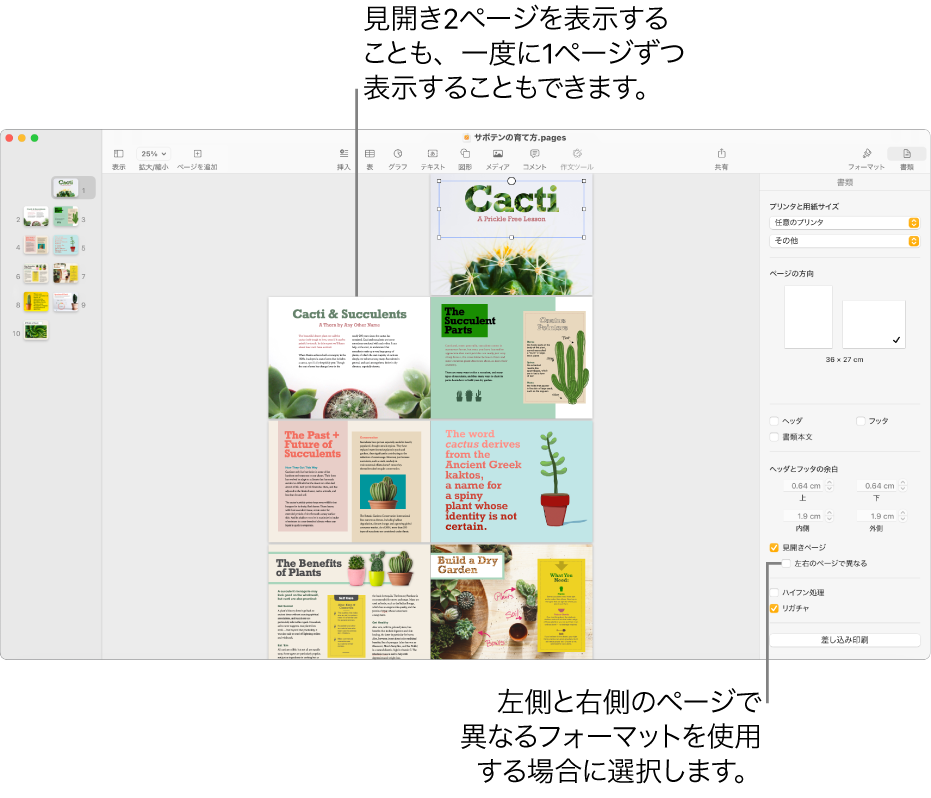This screenshot has height=798, width=931.
Task: Click The Benefits of Plants heading
Action: (x=308, y=568)
